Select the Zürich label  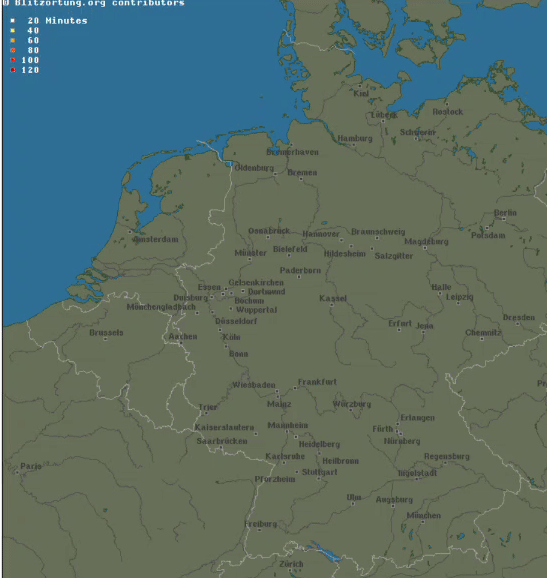291,564
